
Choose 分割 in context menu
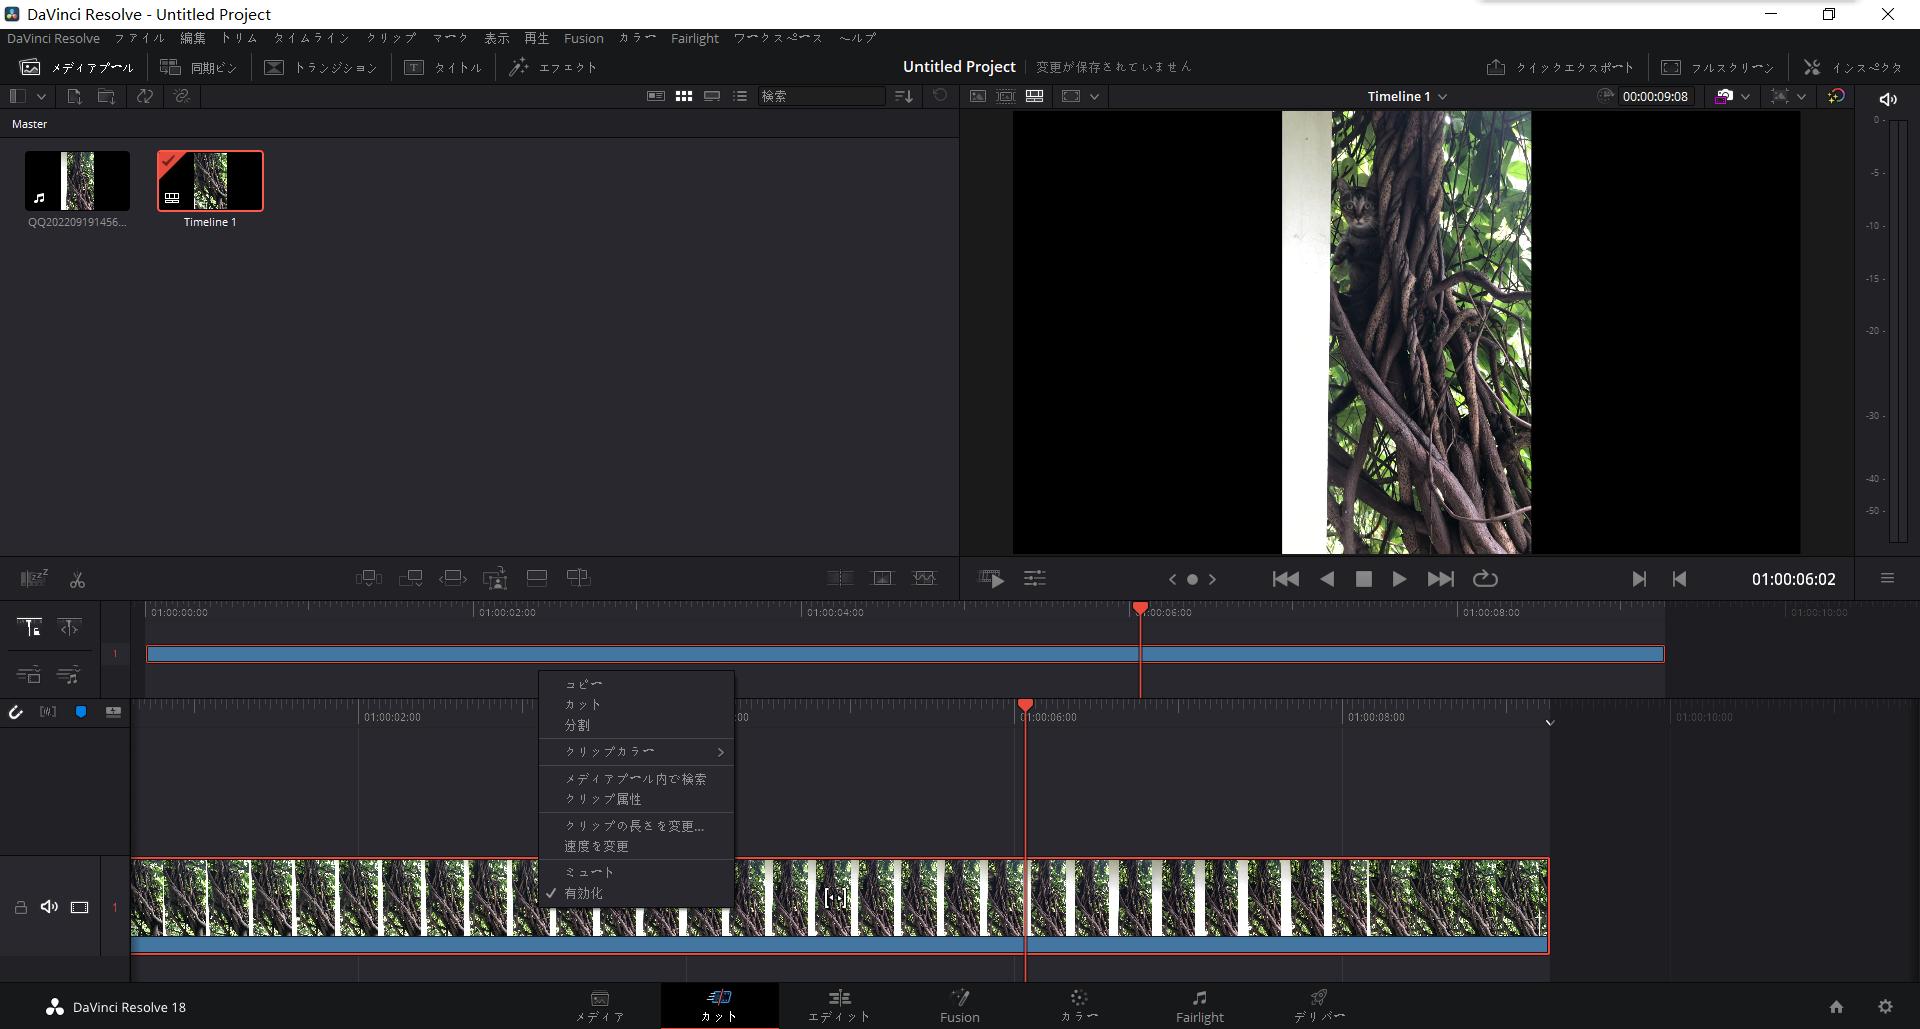pos(636,725)
